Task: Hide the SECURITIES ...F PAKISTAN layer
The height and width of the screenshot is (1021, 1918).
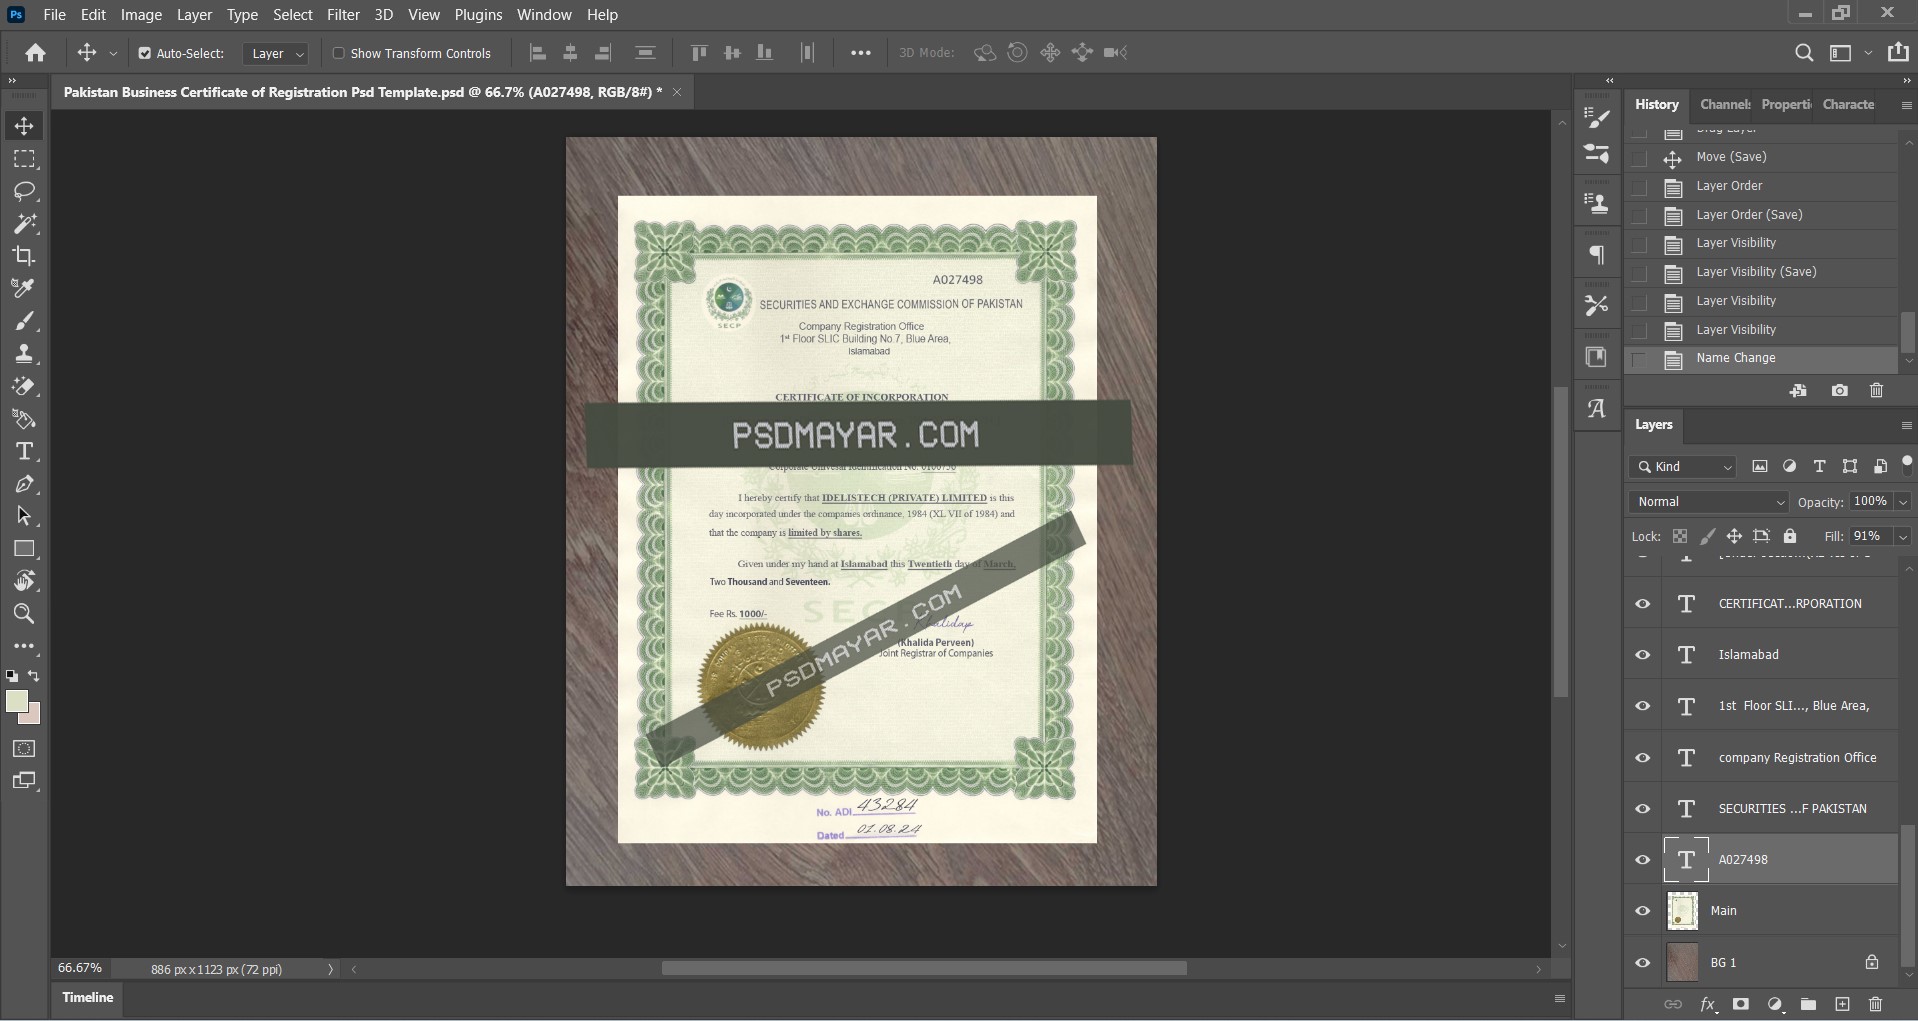Action: pos(1642,809)
